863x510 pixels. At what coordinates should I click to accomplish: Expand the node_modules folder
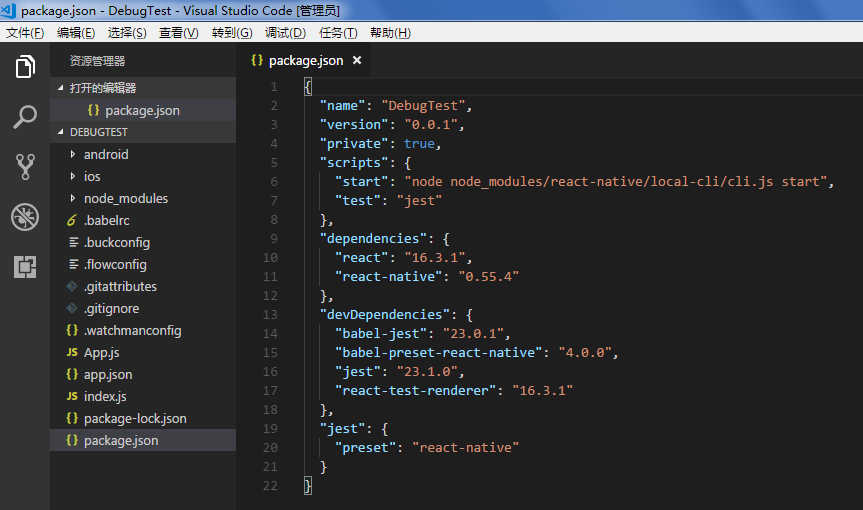[x=125, y=198]
